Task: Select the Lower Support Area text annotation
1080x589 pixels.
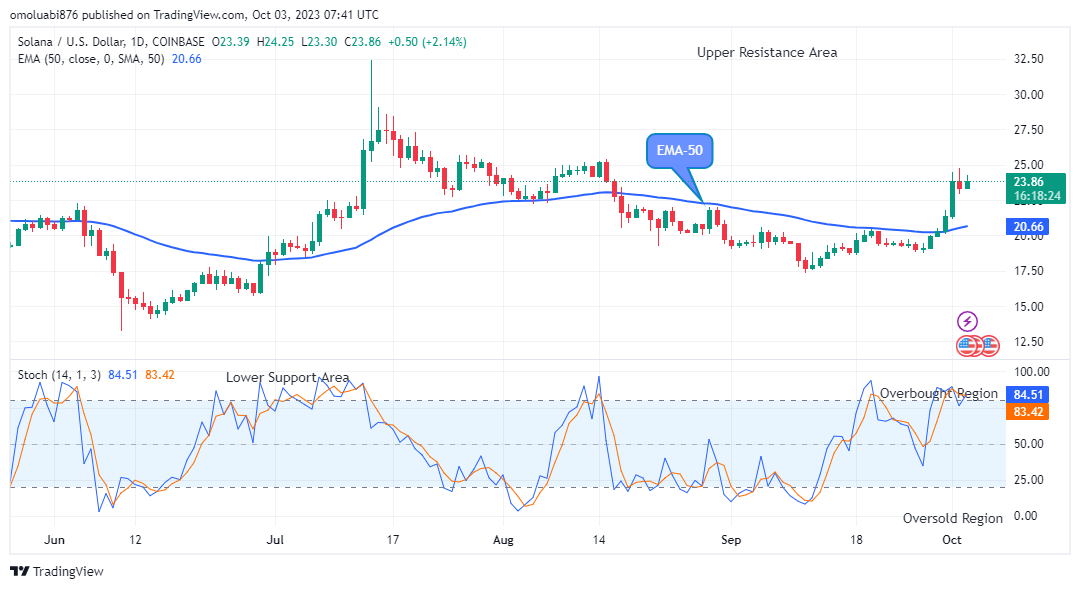Action: 287,377
